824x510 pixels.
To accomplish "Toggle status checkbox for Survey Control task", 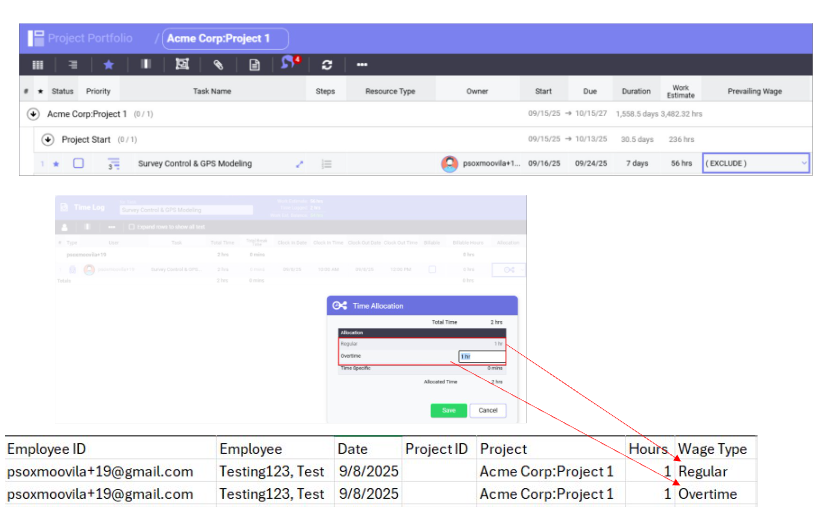I will click(78, 164).
